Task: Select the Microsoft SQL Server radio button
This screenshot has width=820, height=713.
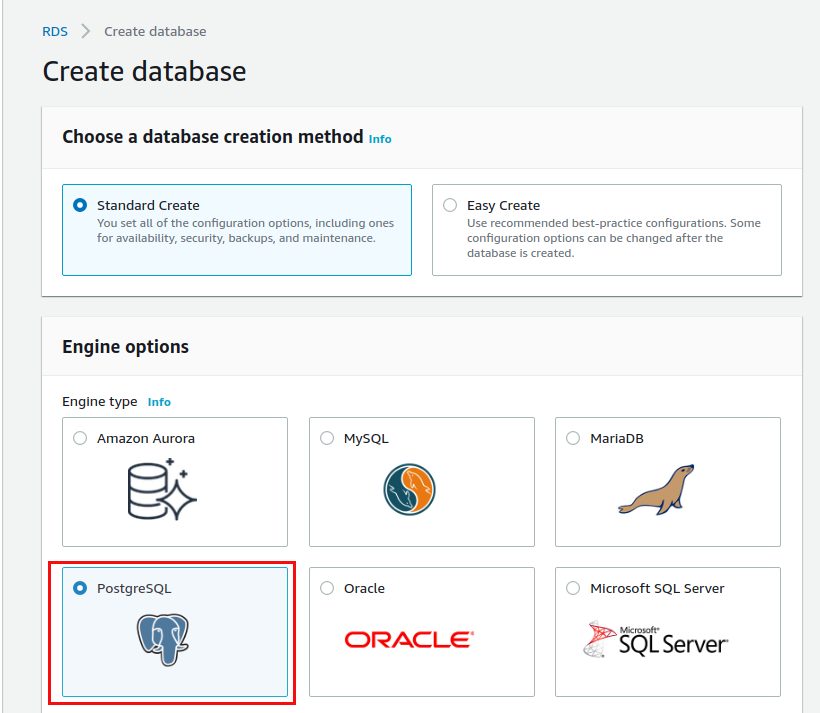Action: pyautogui.click(x=573, y=588)
